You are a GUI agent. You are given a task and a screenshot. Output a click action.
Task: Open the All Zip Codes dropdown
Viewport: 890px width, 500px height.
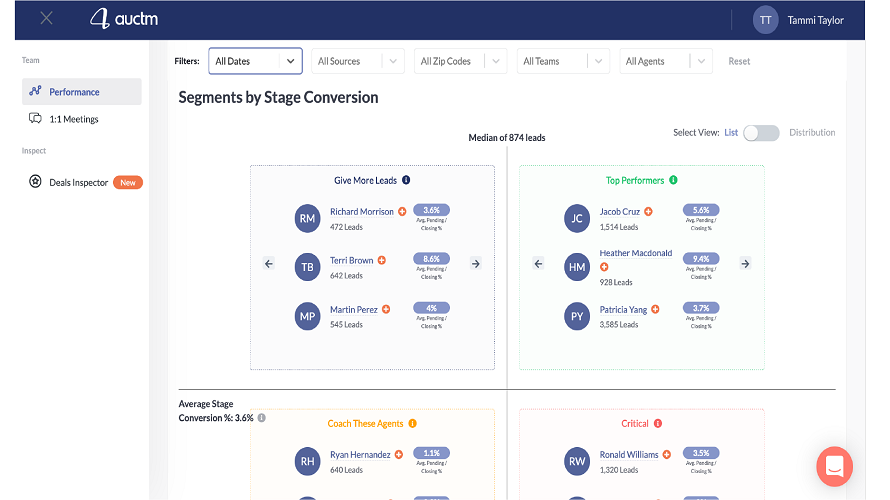click(x=461, y=61)
